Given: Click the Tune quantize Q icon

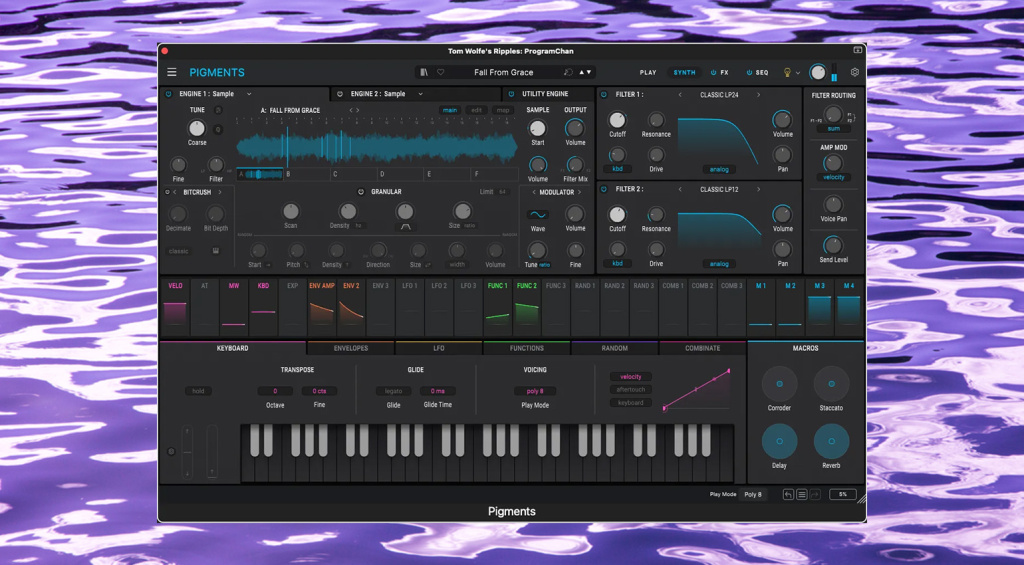Looking at the screenshot, I should tap(218, 129).
